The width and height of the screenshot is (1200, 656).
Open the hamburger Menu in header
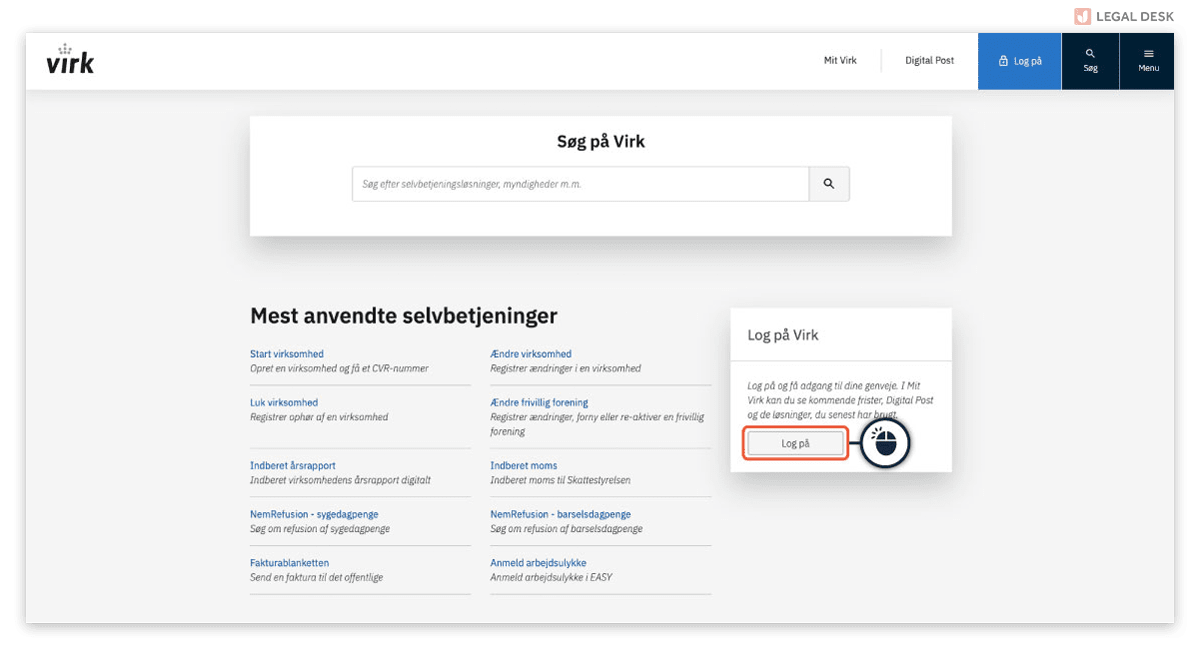(x=1148, y=61)
